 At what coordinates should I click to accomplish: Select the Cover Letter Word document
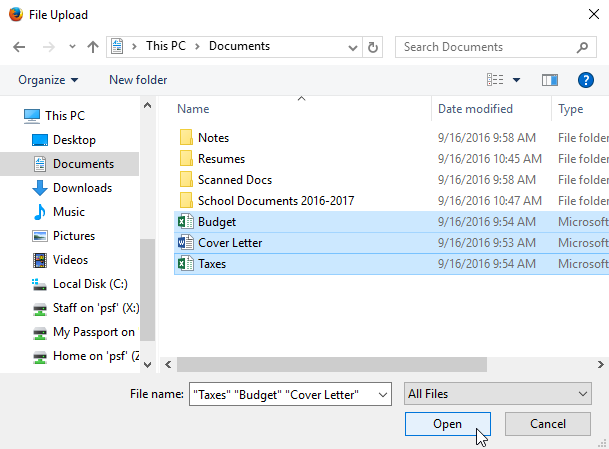click(230, 243)
